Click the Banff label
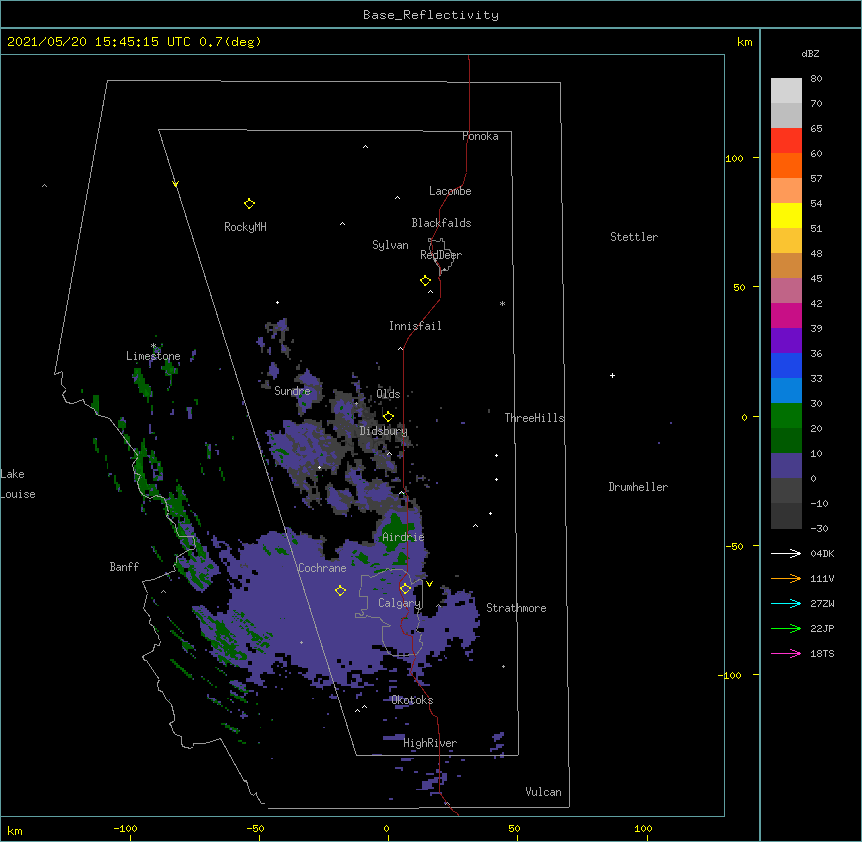This screenshot has height=842, width=862. click(x=124, y=567)
